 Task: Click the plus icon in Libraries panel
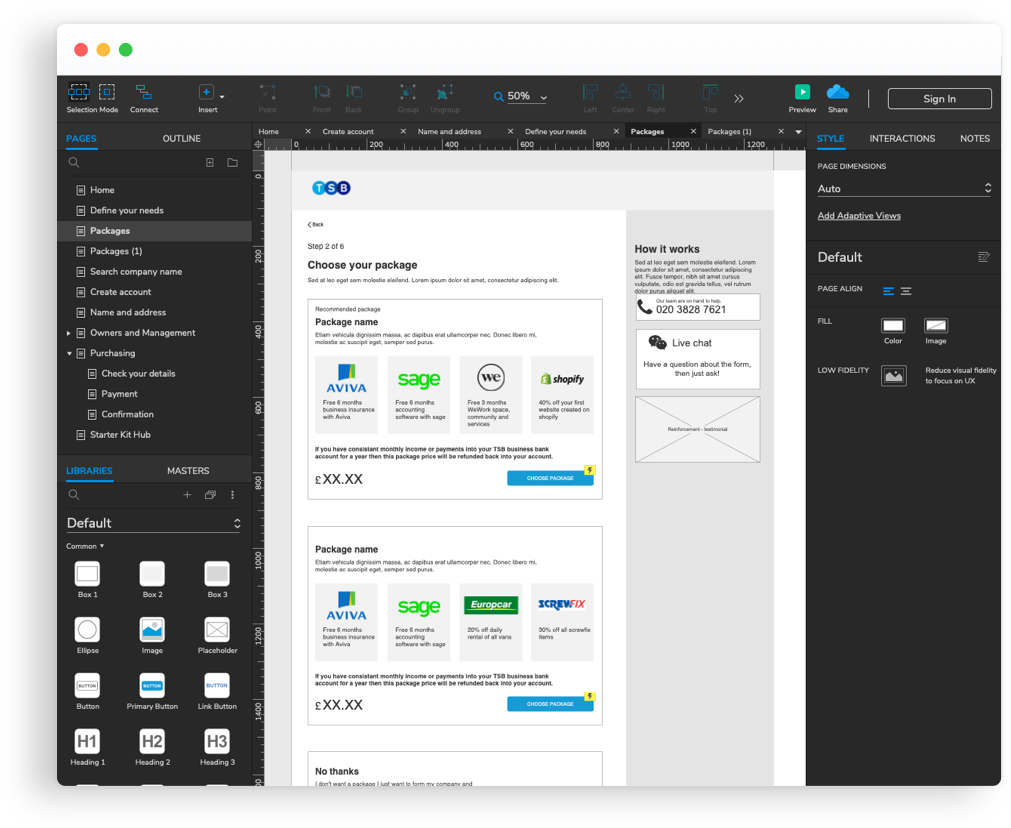(187, 495)
